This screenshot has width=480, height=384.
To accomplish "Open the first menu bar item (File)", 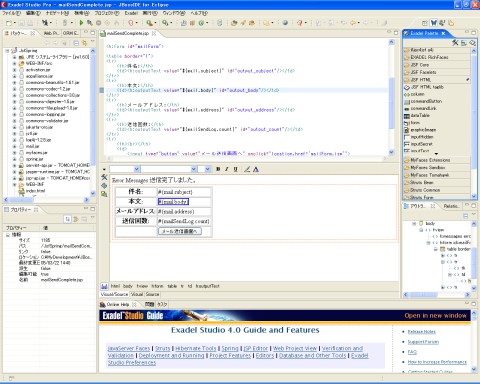I will pyautogui.click(x=11, y=13).
